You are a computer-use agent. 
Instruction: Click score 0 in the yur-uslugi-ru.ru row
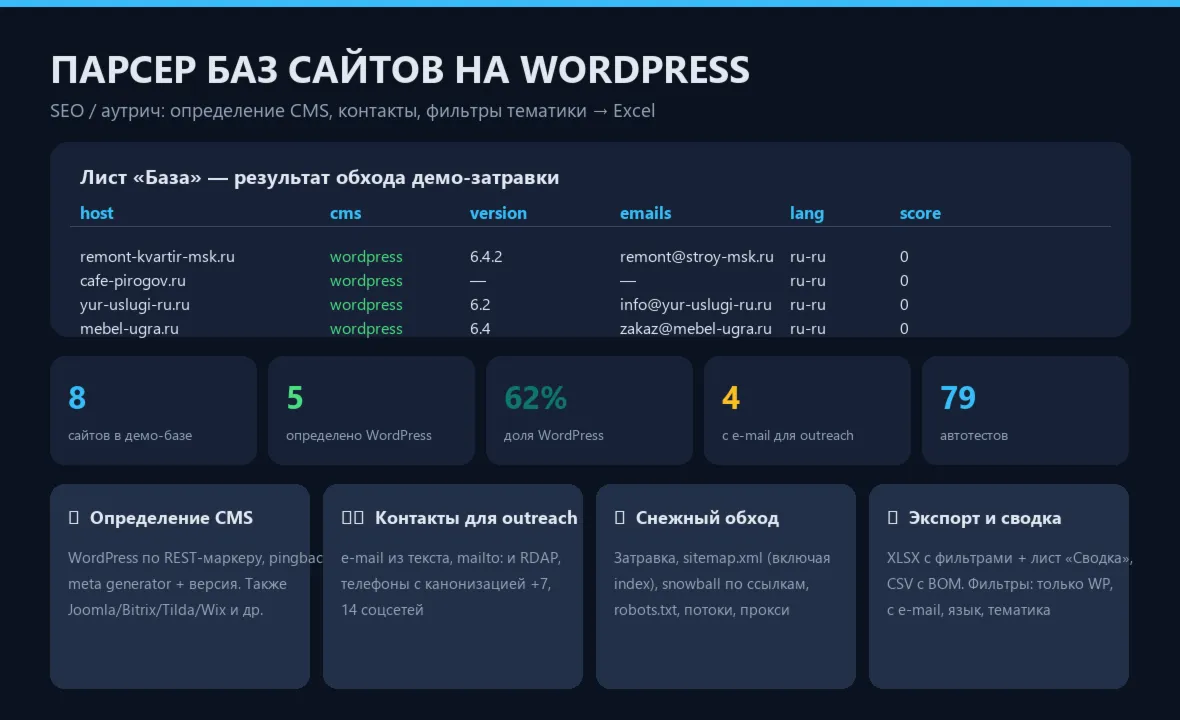(904, 305)
